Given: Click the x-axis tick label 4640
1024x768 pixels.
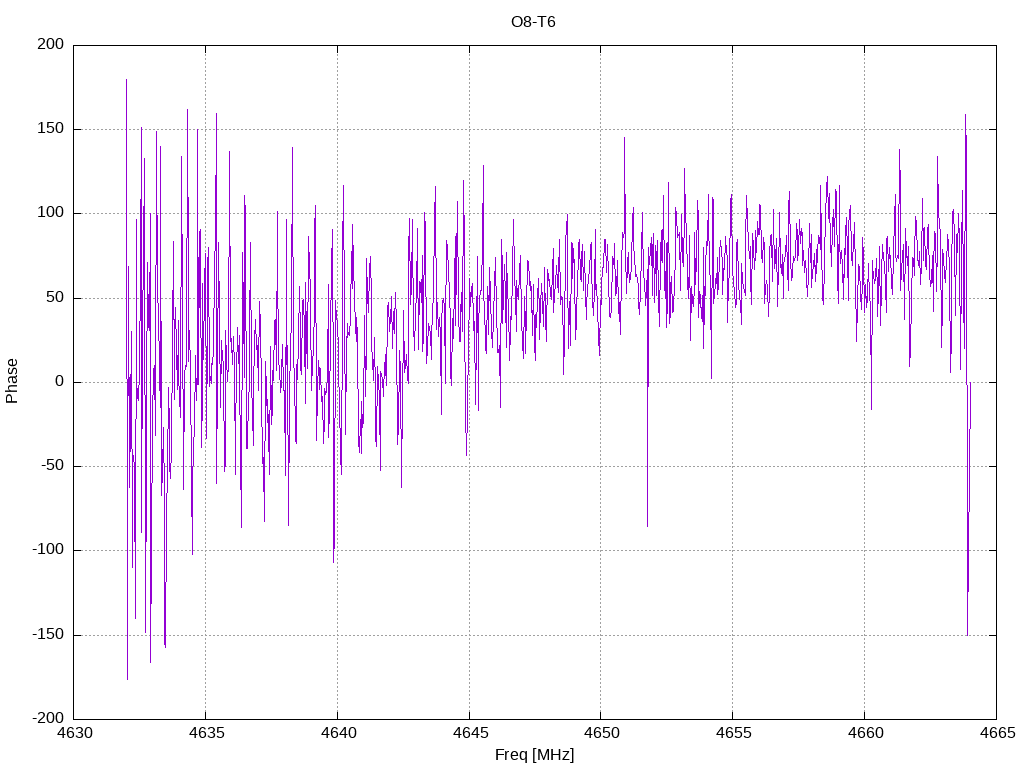Looking at the screenshot, I should coord(338,733).
